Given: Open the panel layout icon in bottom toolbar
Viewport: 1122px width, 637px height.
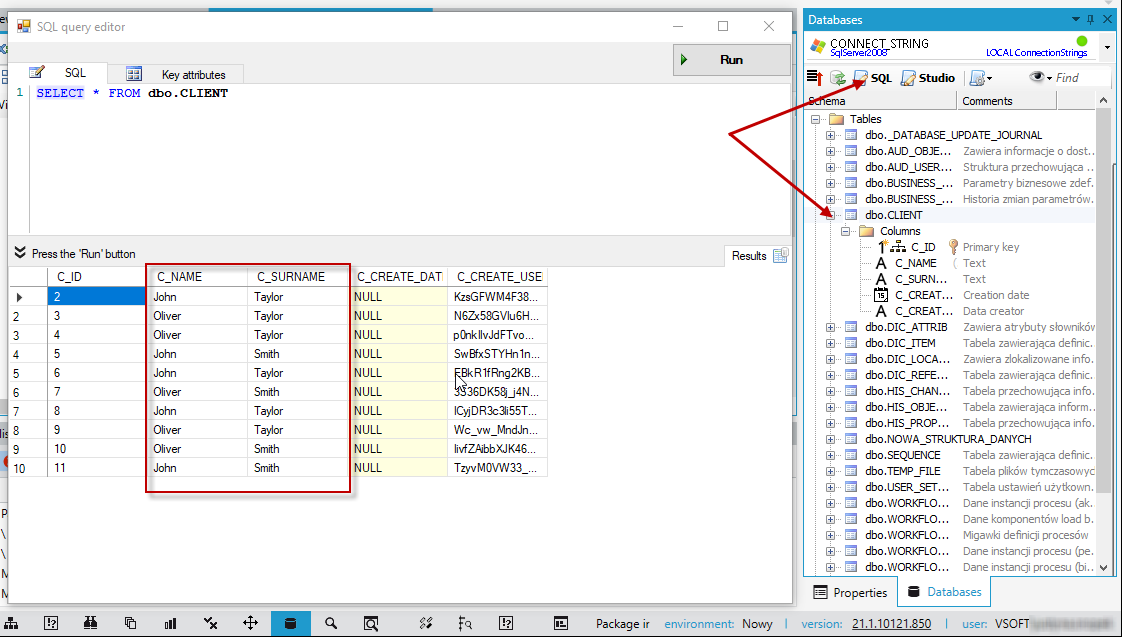Looking at the screenshot, I should pos(561,623).
